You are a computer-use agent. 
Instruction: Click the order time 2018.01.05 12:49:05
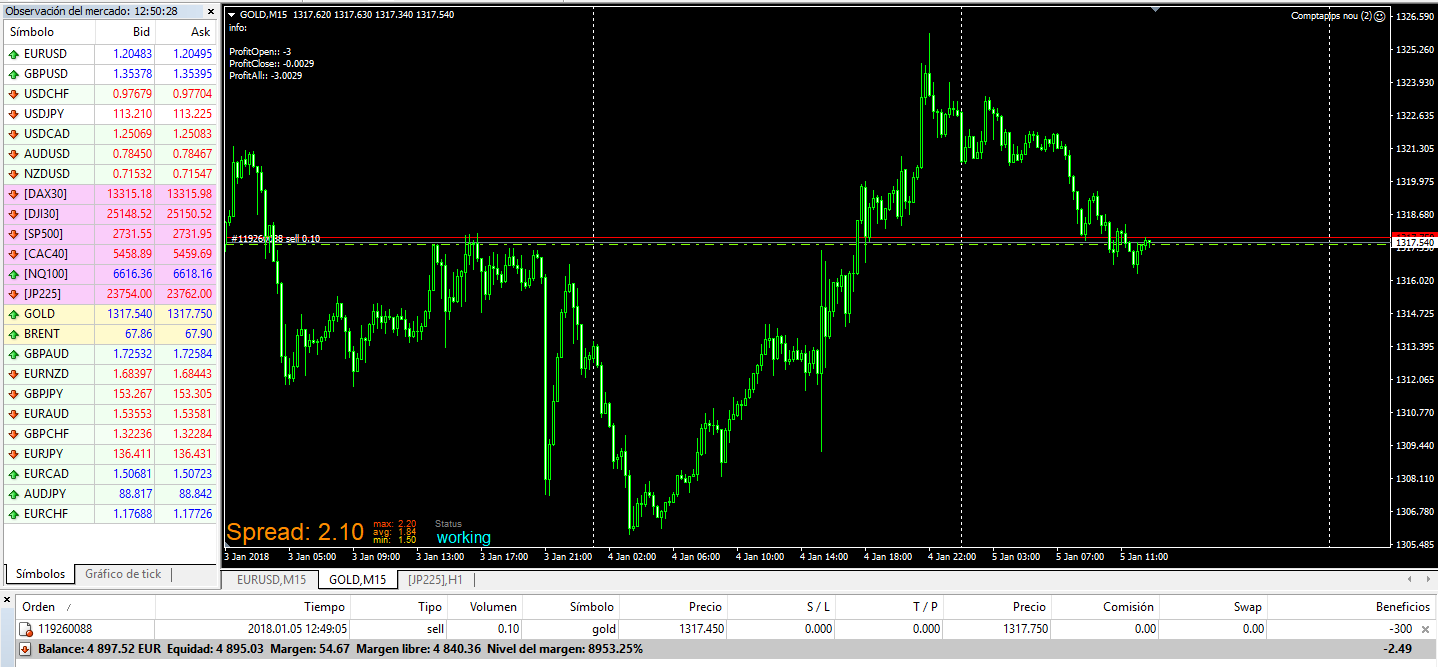coord(297,630)
